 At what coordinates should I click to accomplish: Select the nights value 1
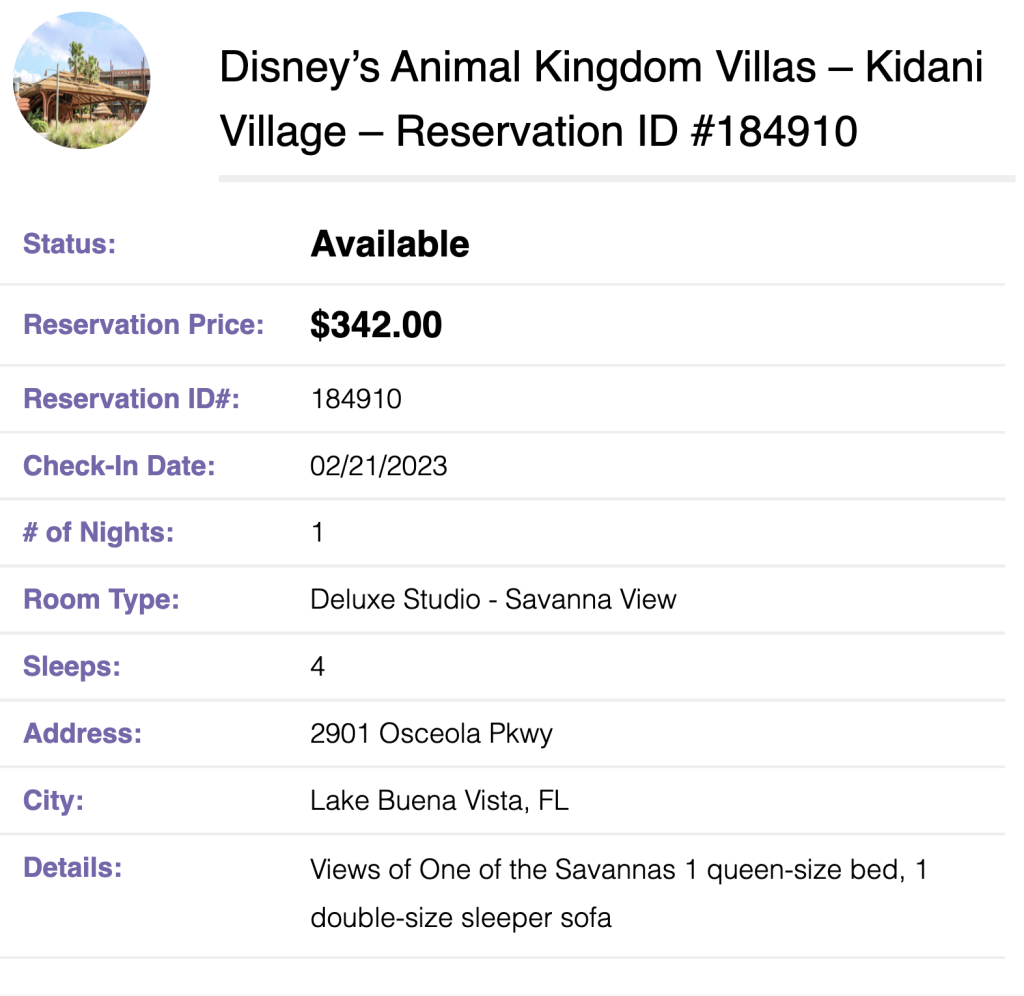[x=317, y=533]
